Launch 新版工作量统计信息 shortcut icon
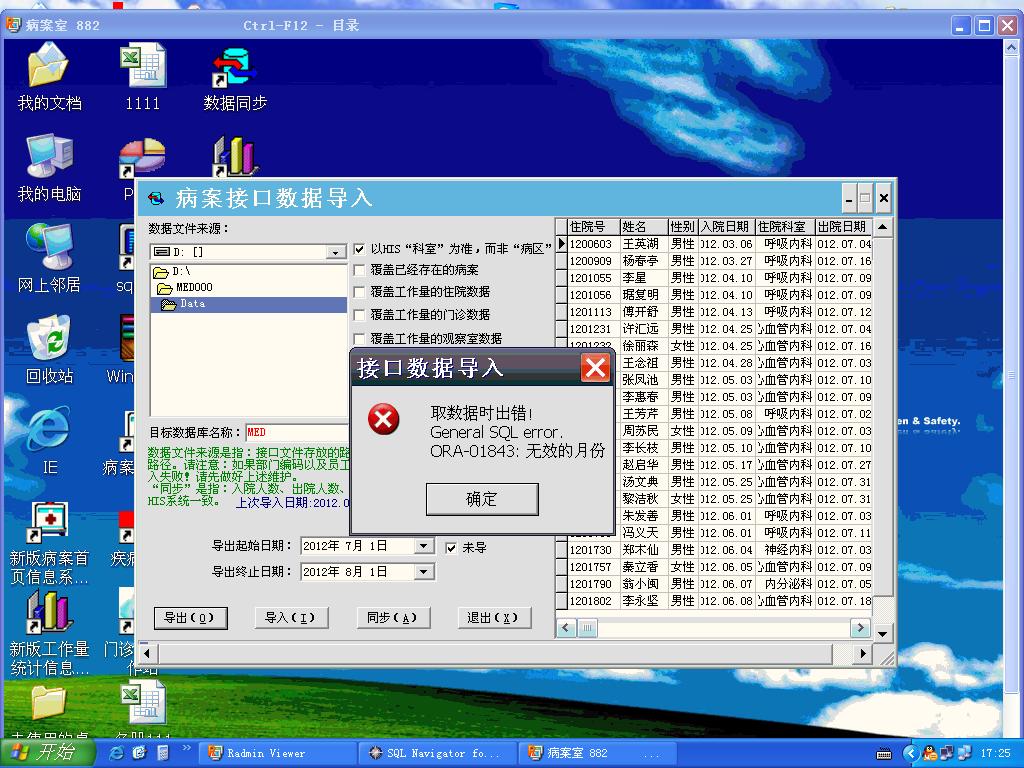Screen dimensions: 1024x768 (x=49, y=633)
